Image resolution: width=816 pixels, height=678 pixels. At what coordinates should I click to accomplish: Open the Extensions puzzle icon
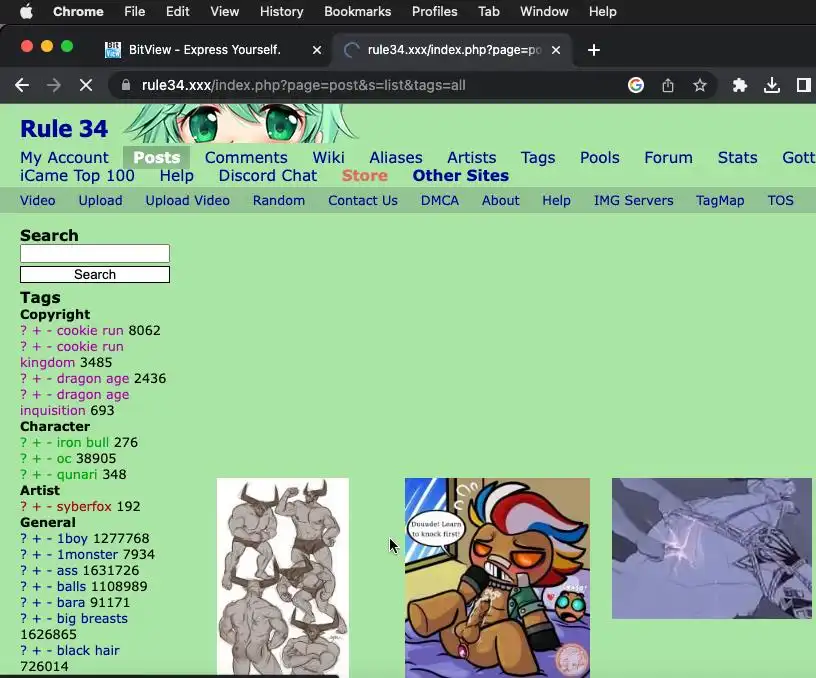pos(740,85)
